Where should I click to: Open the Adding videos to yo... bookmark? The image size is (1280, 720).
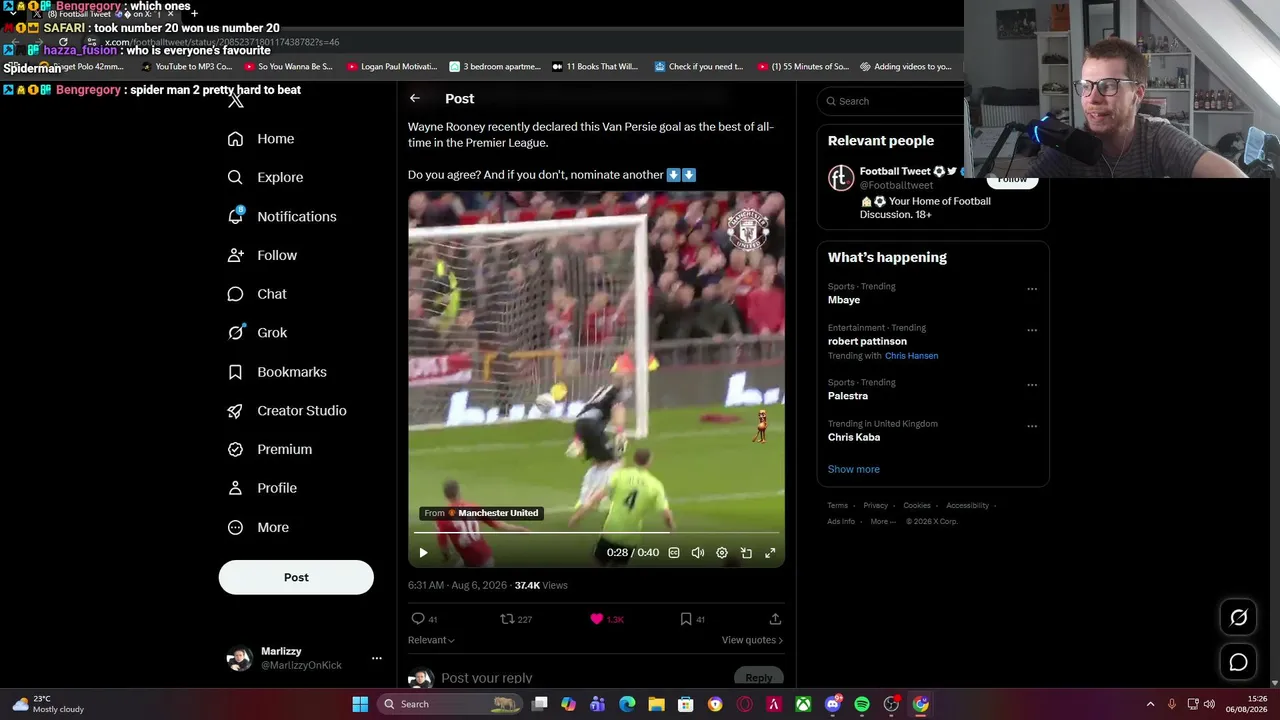click(x=905, y=67)
